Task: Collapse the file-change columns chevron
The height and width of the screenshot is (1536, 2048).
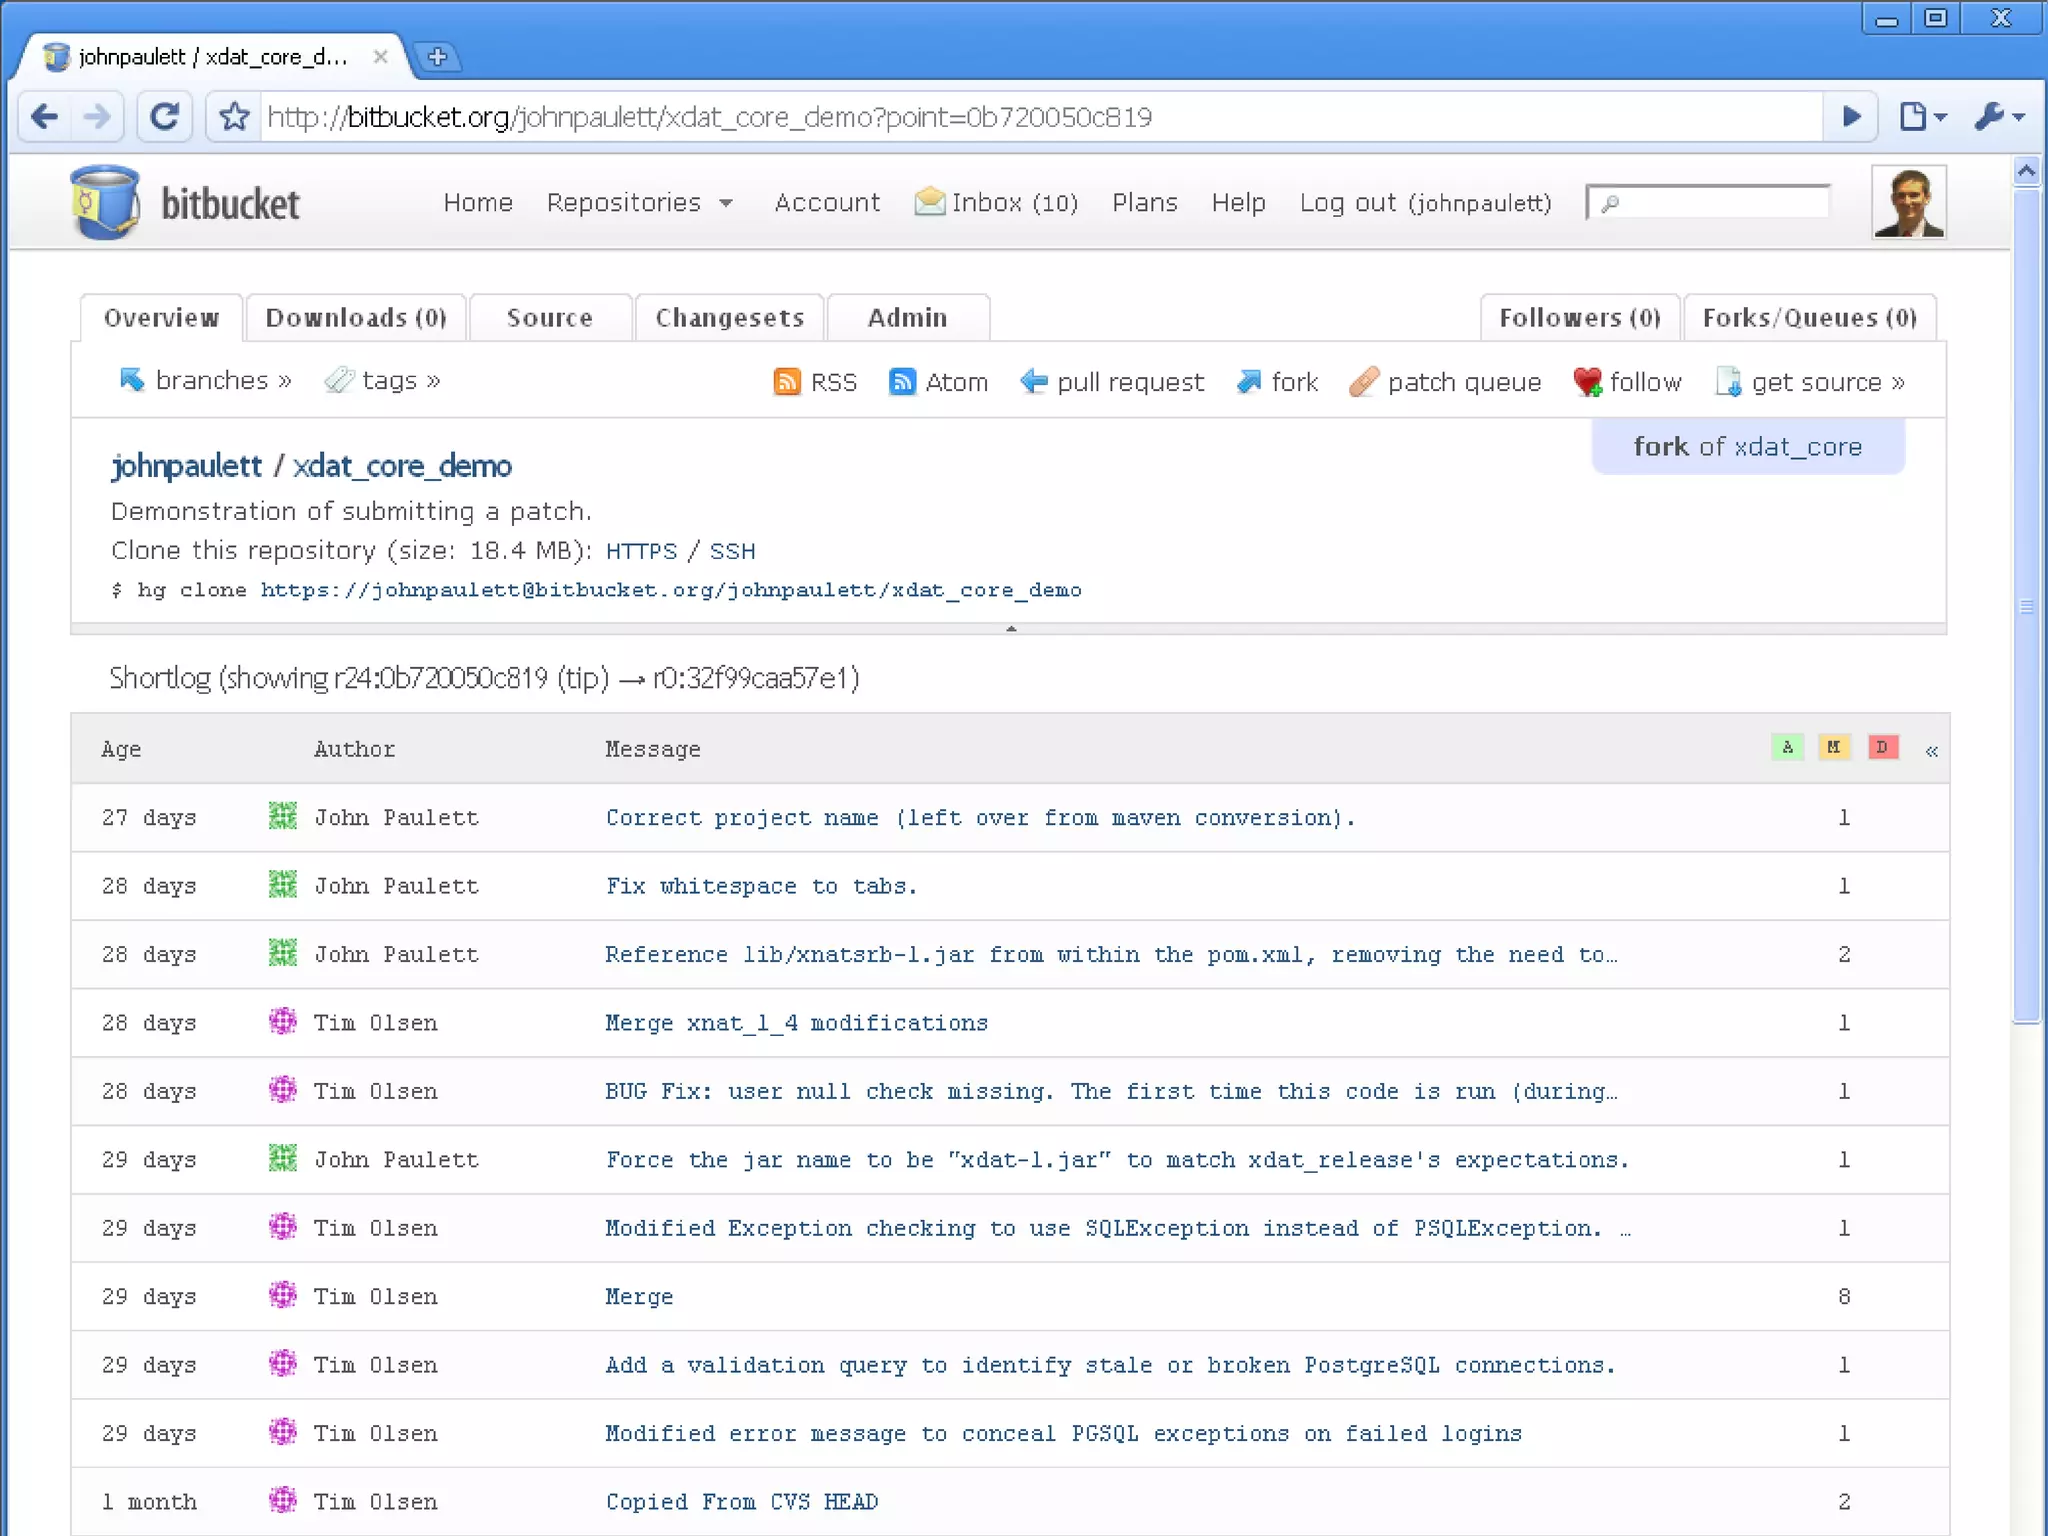Action: coord(1931,751)
